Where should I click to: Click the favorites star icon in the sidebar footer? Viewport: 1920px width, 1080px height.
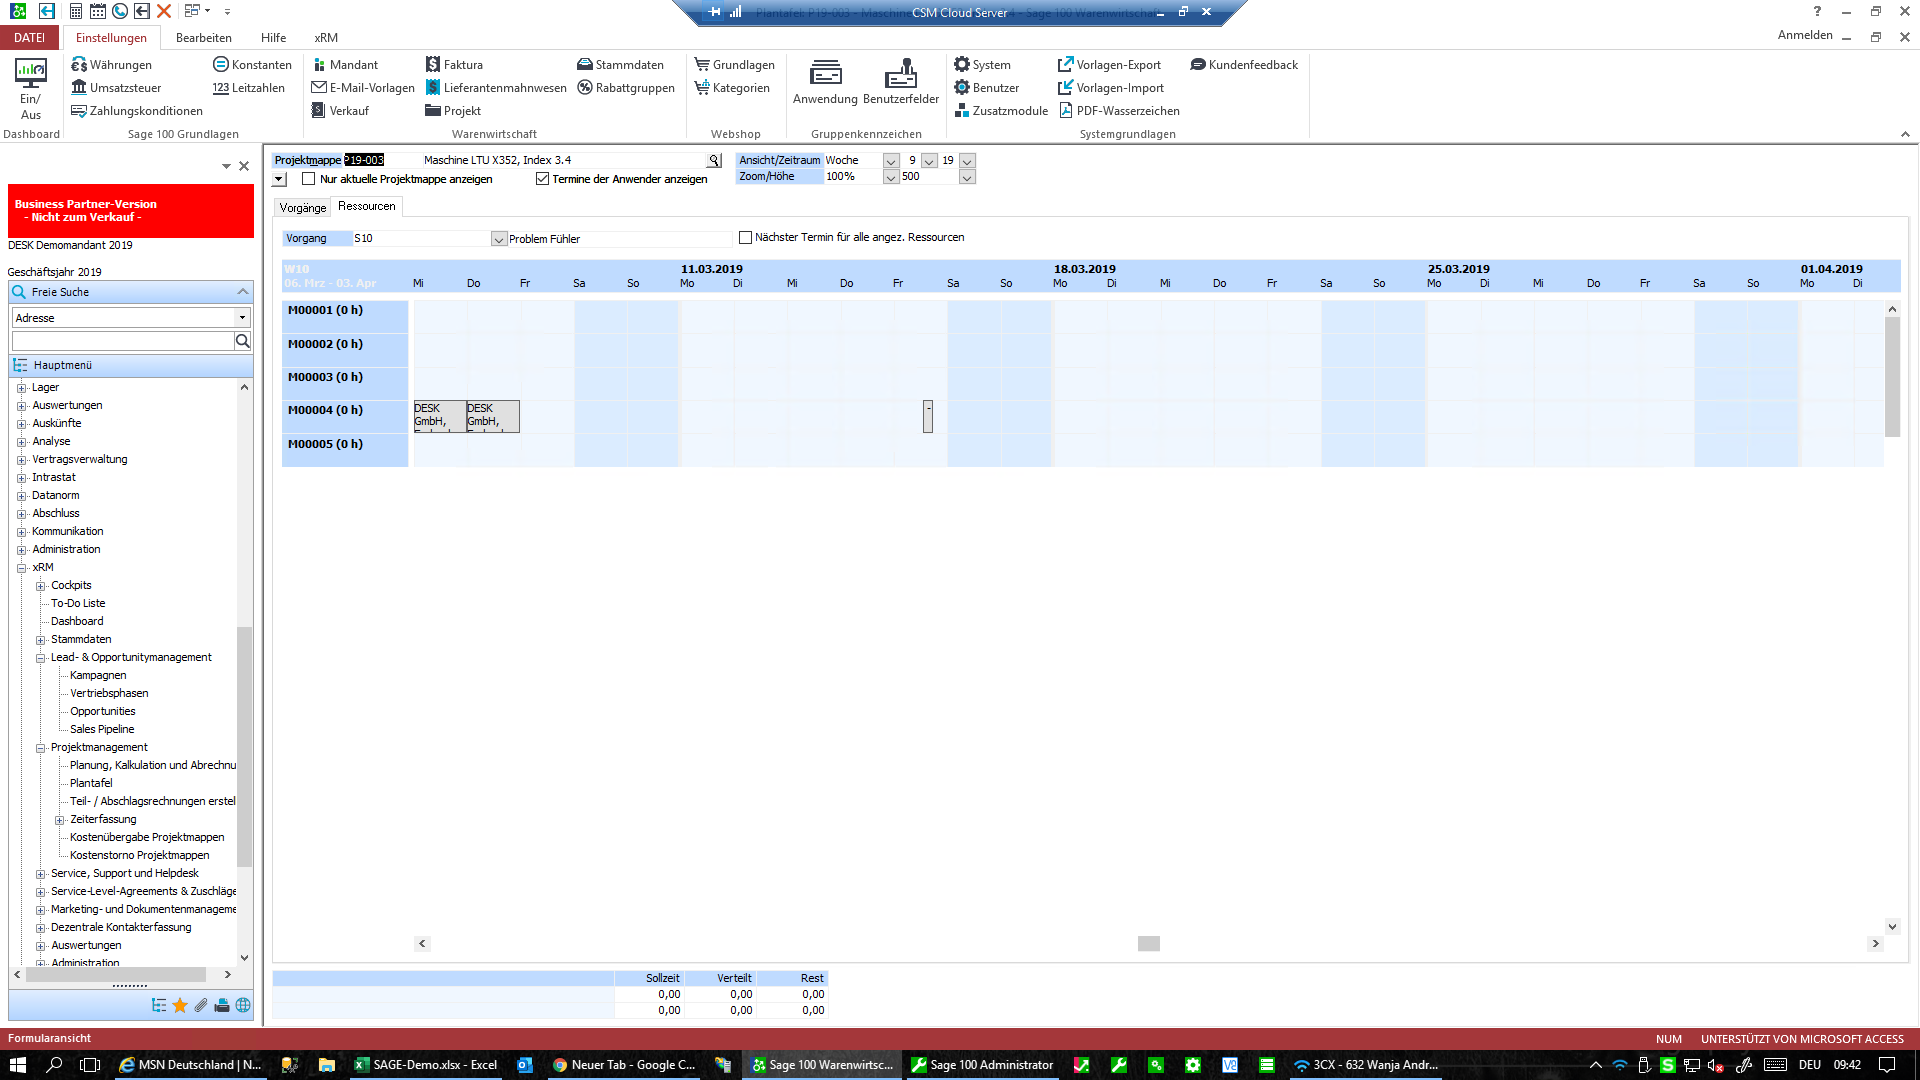180,1005
